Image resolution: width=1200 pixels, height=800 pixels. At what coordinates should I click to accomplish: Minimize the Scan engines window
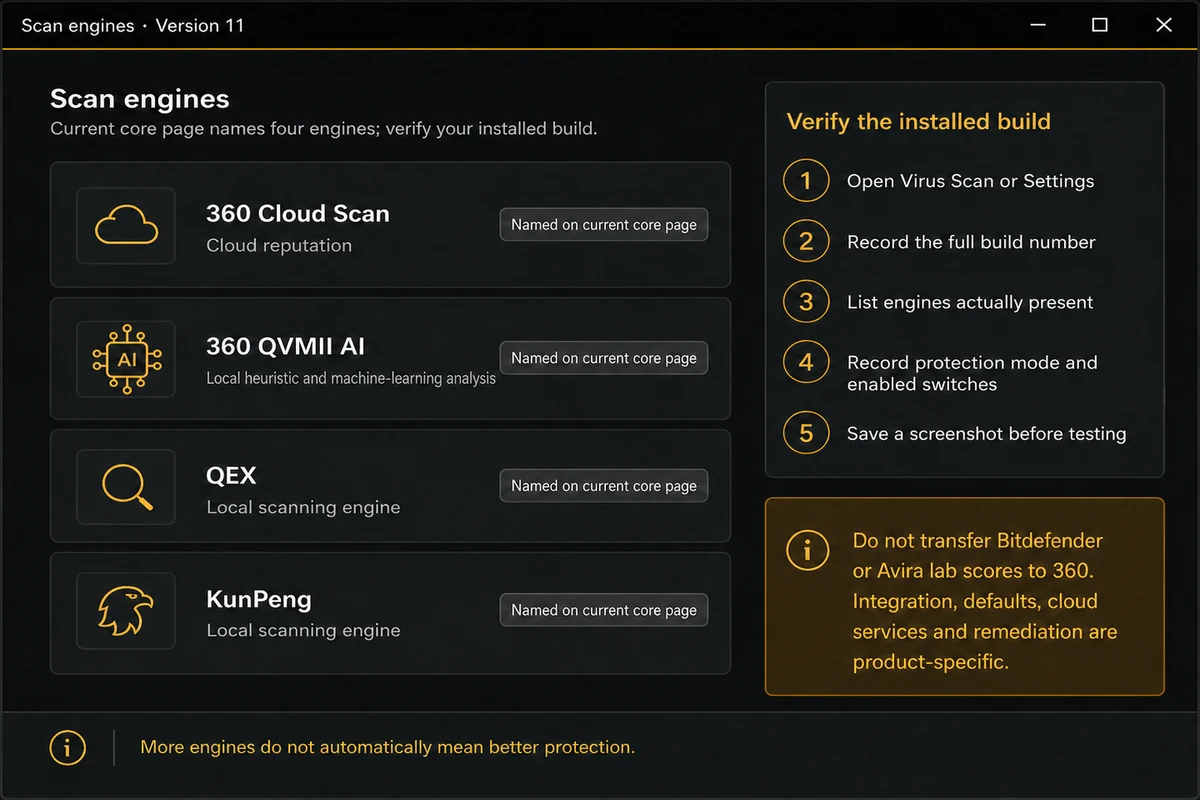(x=1036, y=25)
